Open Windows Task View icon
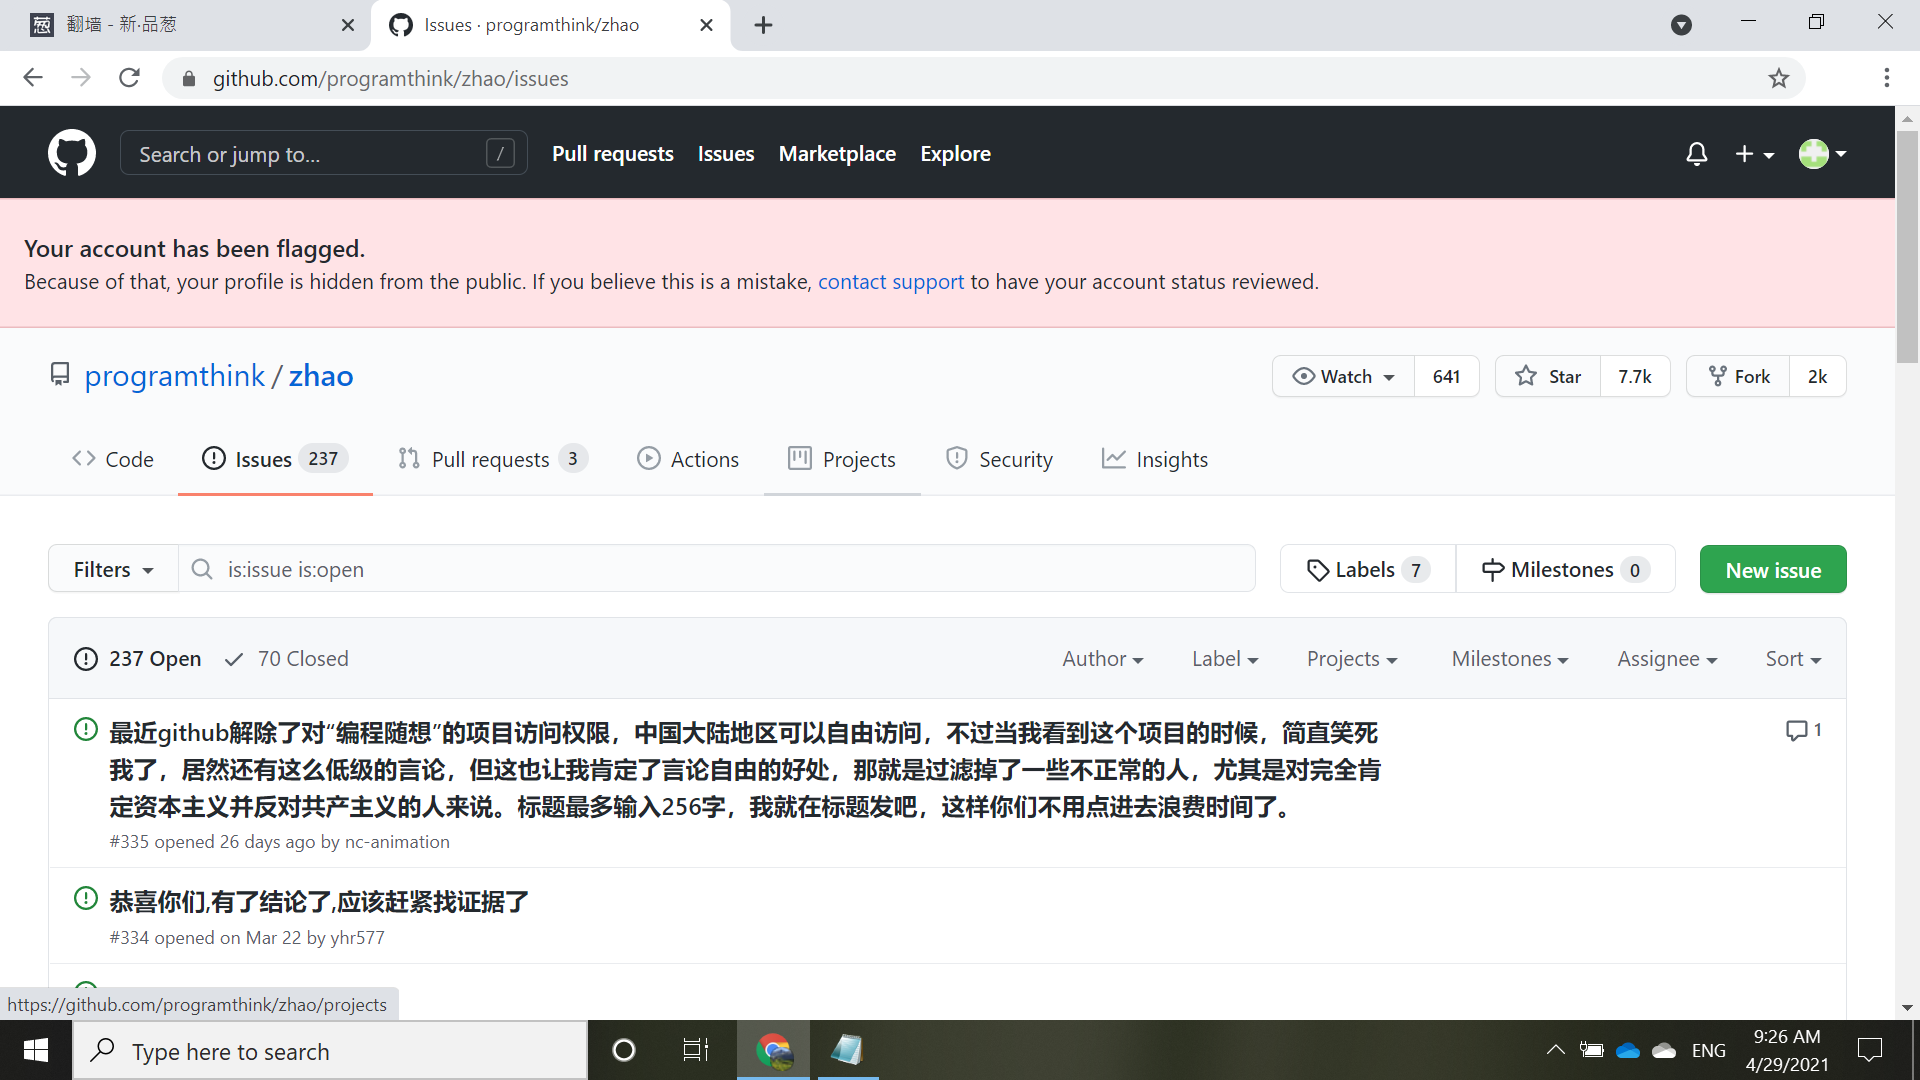The height and width of the screenshot is (1080, 1920). (x=695, y=1050)
